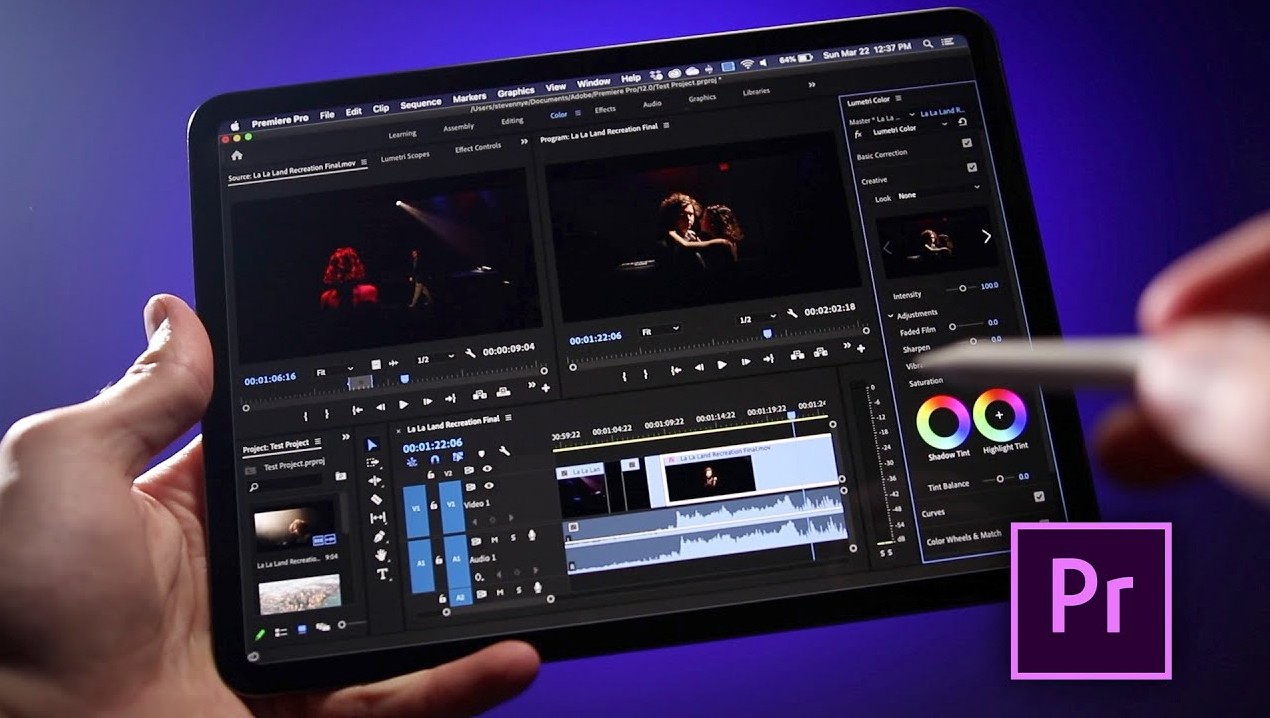Open timeline wrench display settings

504,452
